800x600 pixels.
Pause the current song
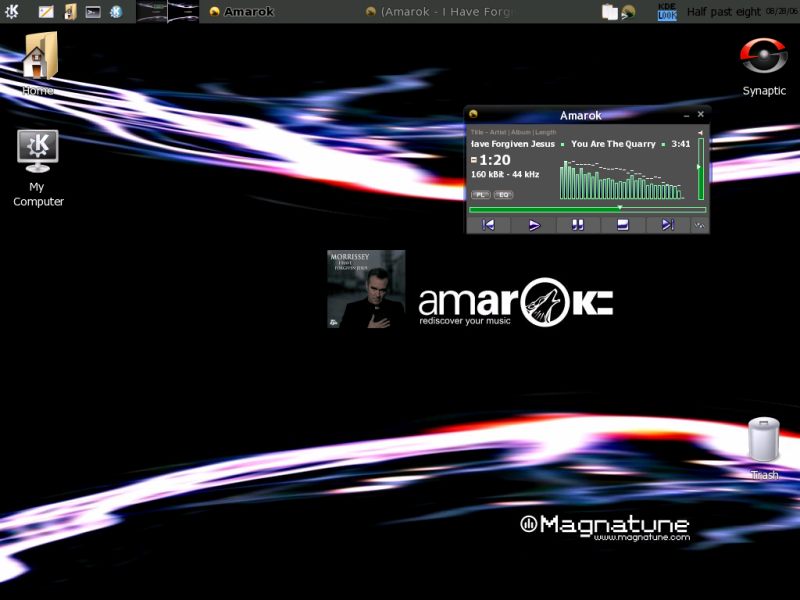tap(578, 225)
